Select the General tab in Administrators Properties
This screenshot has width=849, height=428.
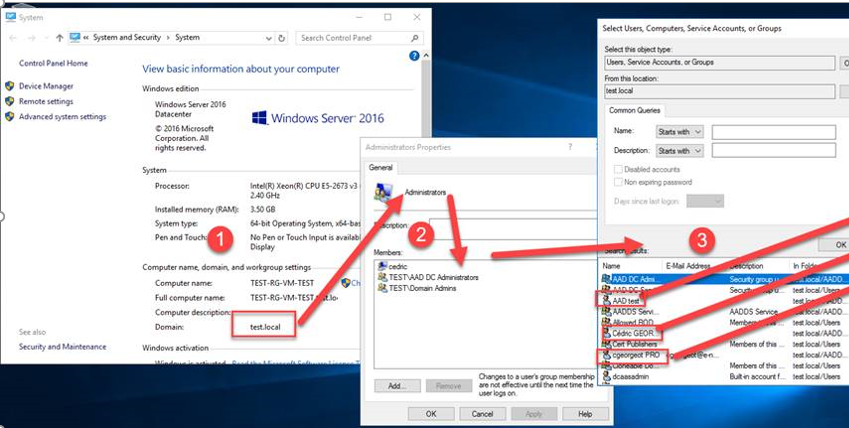(x=381, y=167)
